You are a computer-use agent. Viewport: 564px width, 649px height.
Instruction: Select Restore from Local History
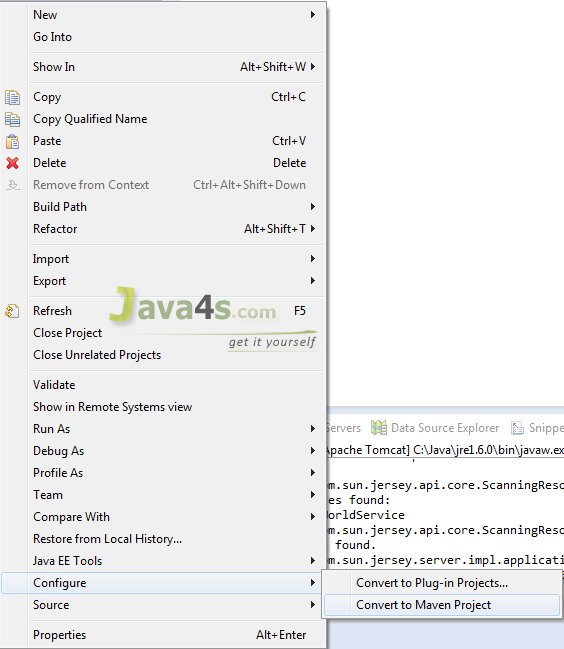click(x=108, y=539)
